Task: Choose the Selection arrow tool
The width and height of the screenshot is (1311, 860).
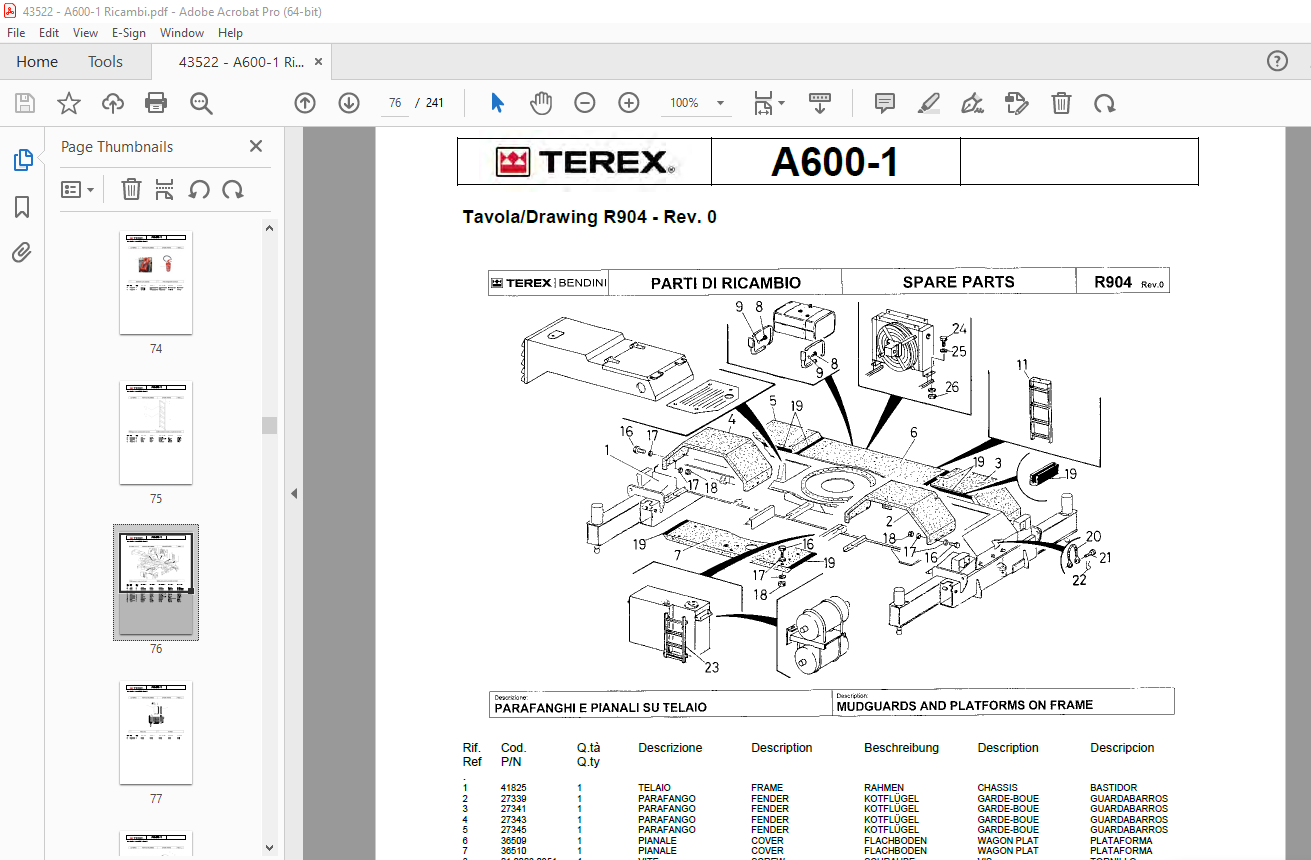Action: tap(498, 103)
